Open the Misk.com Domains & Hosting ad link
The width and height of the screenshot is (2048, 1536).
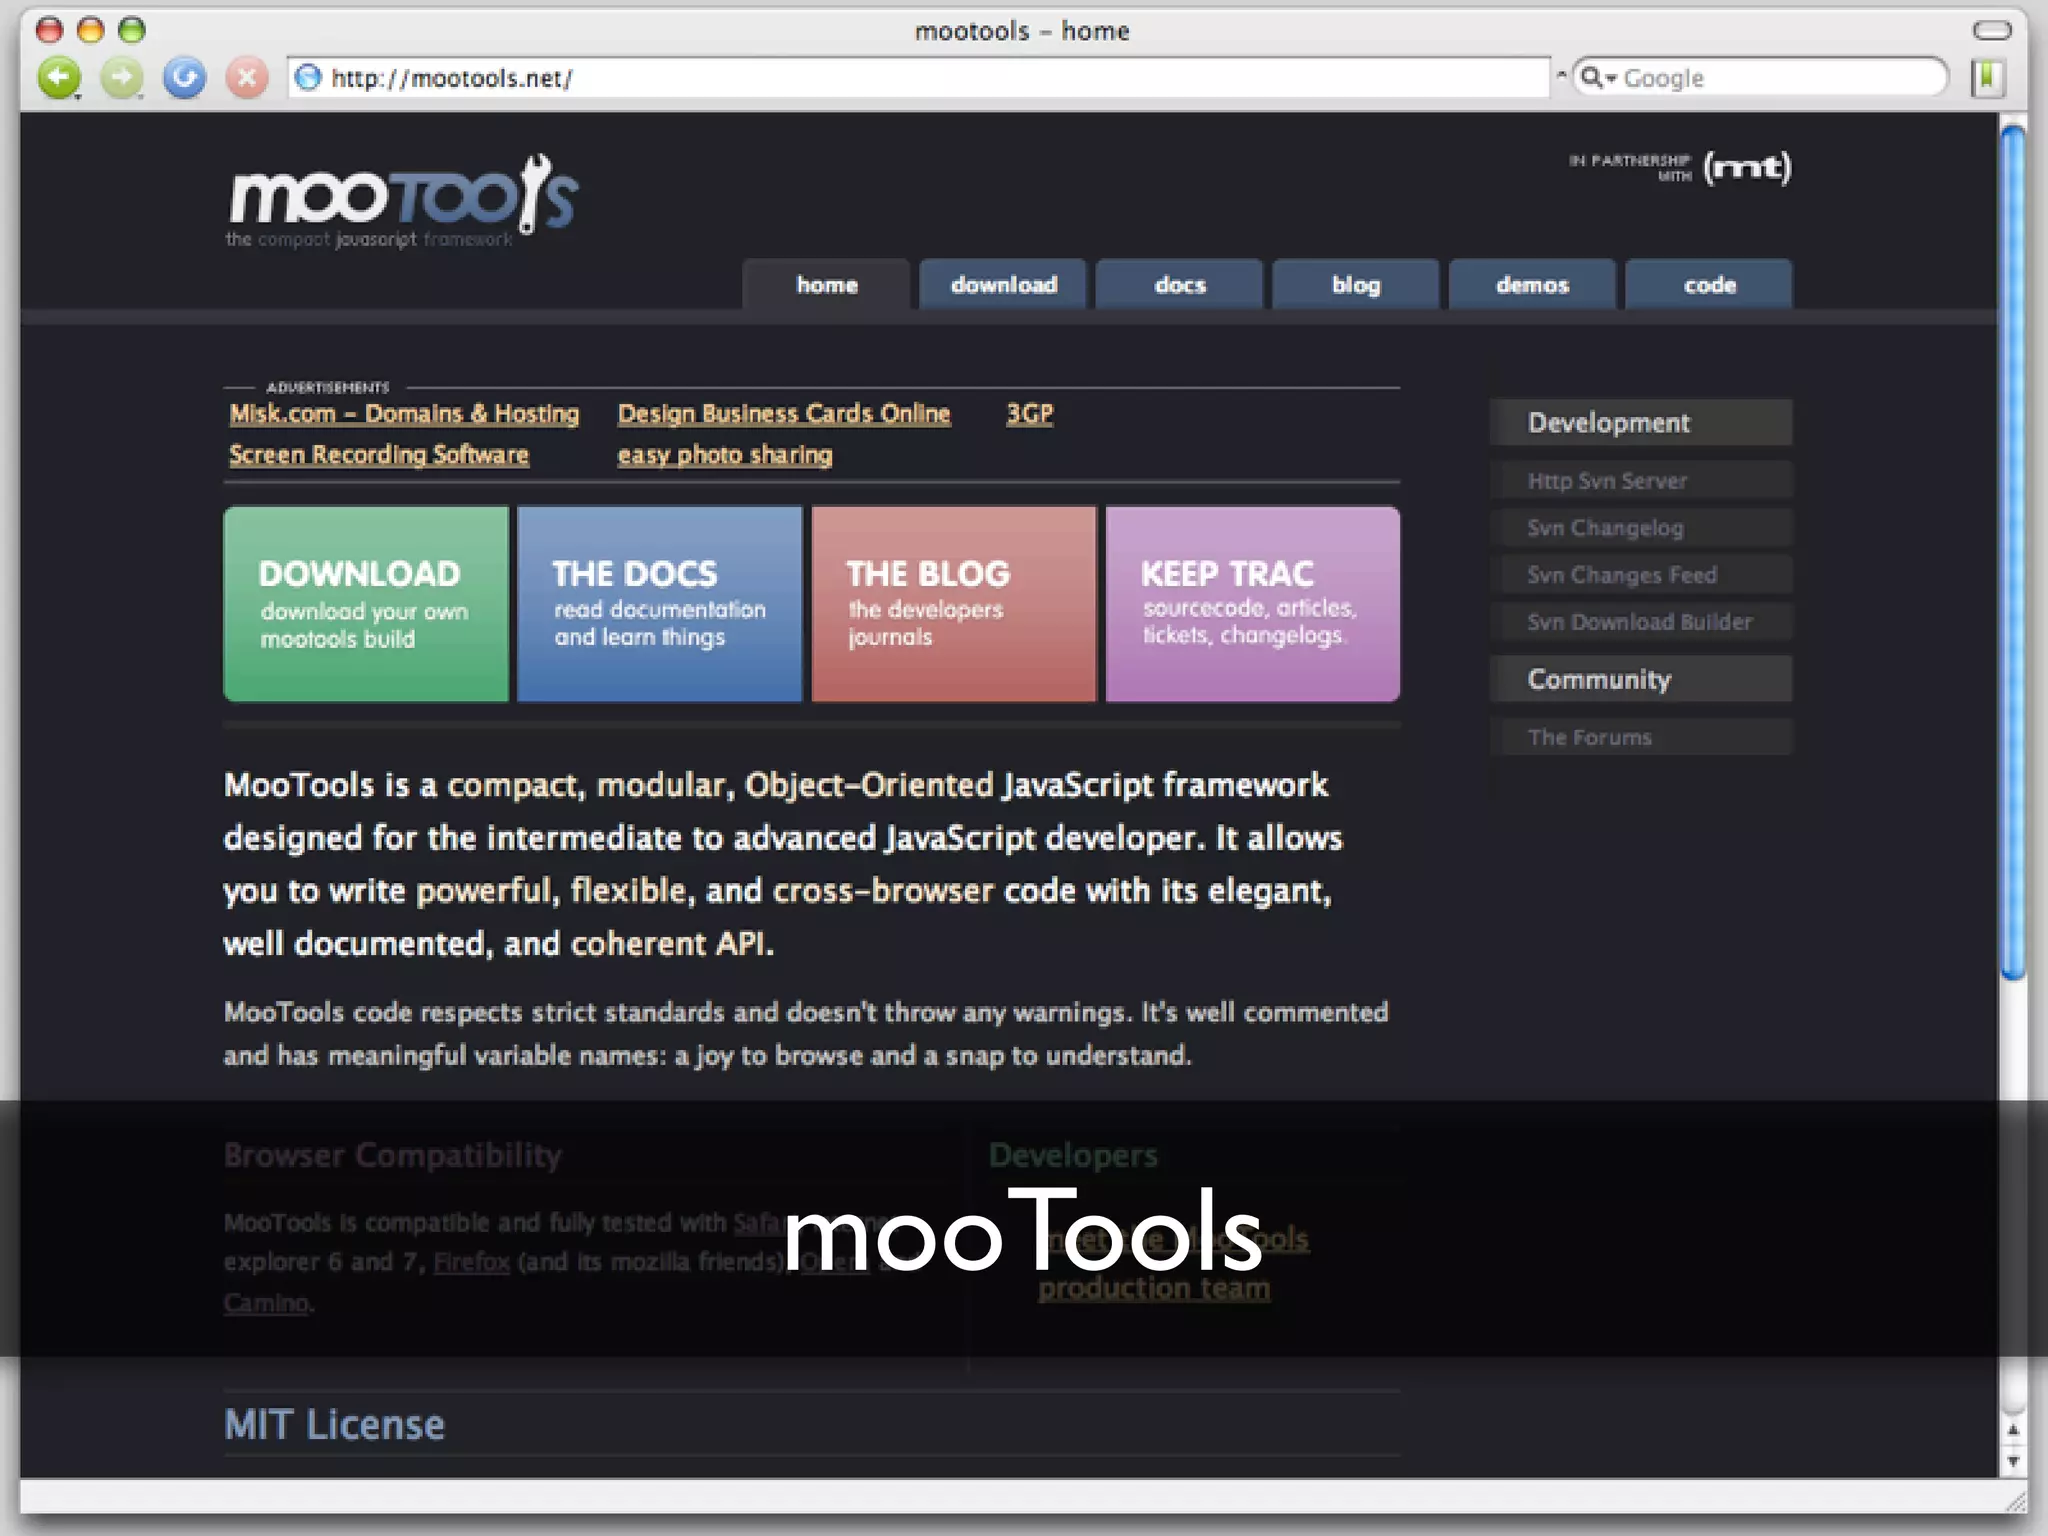(x=404, y=414)
